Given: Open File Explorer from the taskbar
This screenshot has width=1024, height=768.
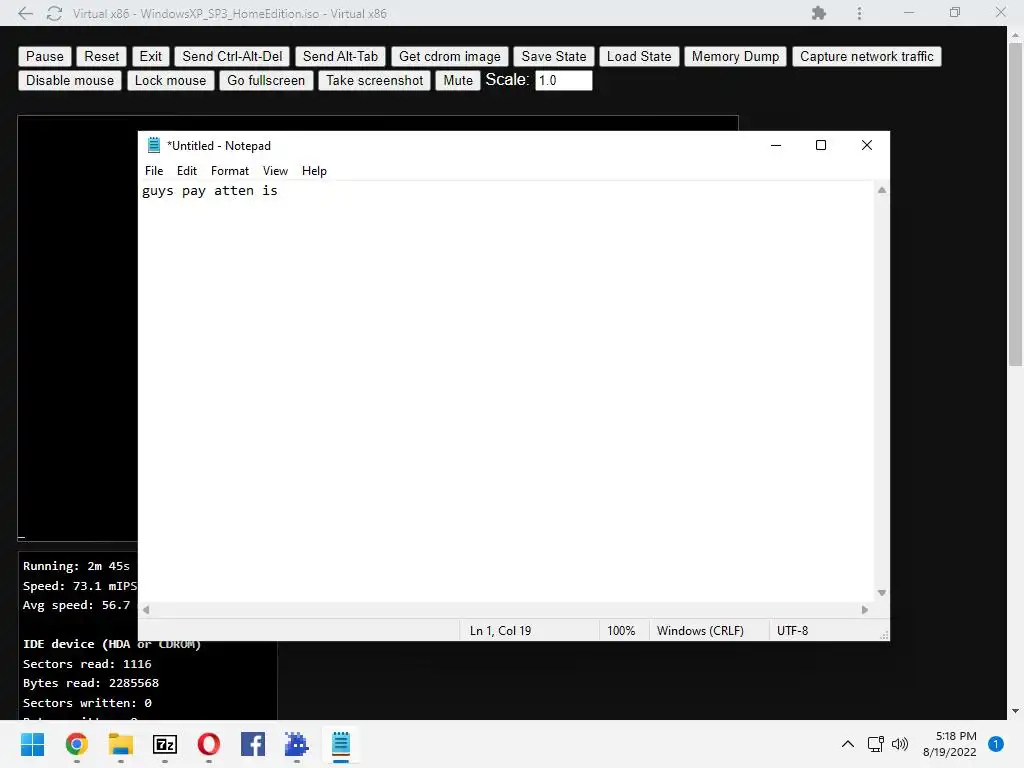Looking at the screenshot, I should coord(121,744).
